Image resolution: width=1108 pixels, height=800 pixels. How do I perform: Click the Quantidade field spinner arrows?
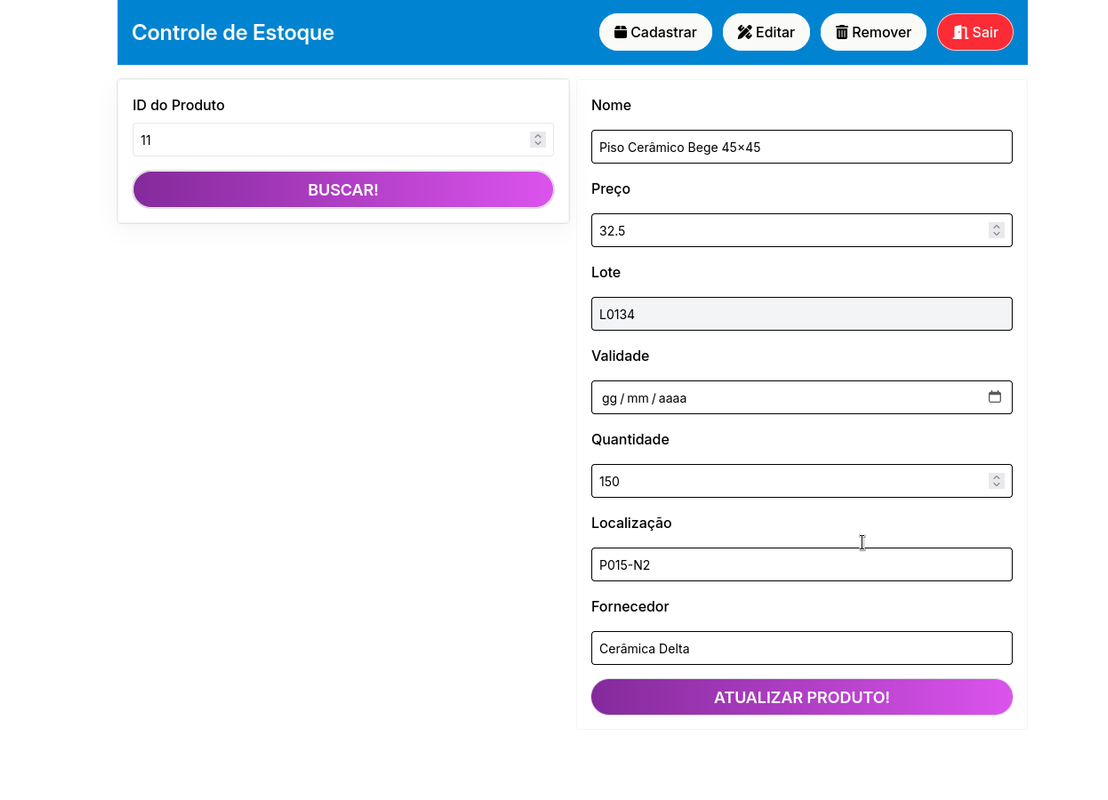pos(996,481)
